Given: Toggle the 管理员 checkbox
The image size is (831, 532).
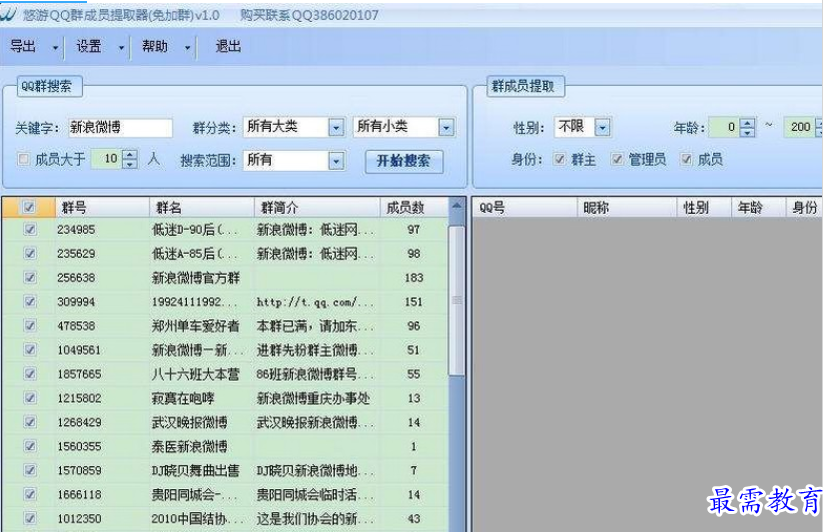Looking at the screenshot, I should [616, 159].
